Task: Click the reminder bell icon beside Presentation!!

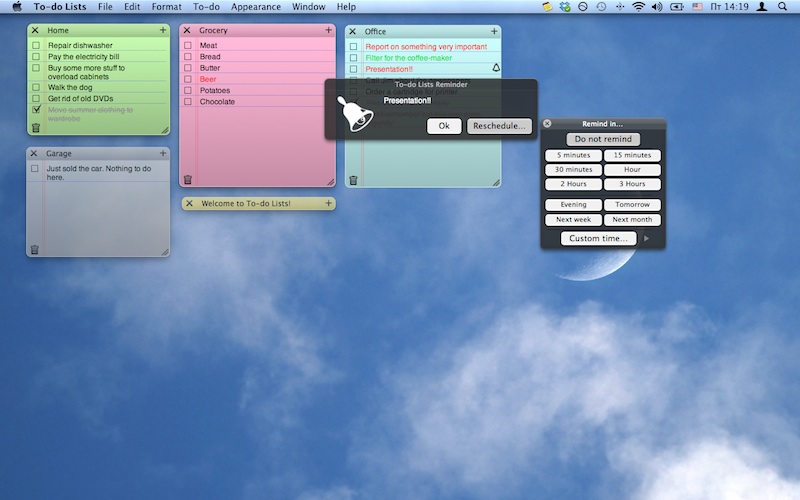Action: (496, 69)
